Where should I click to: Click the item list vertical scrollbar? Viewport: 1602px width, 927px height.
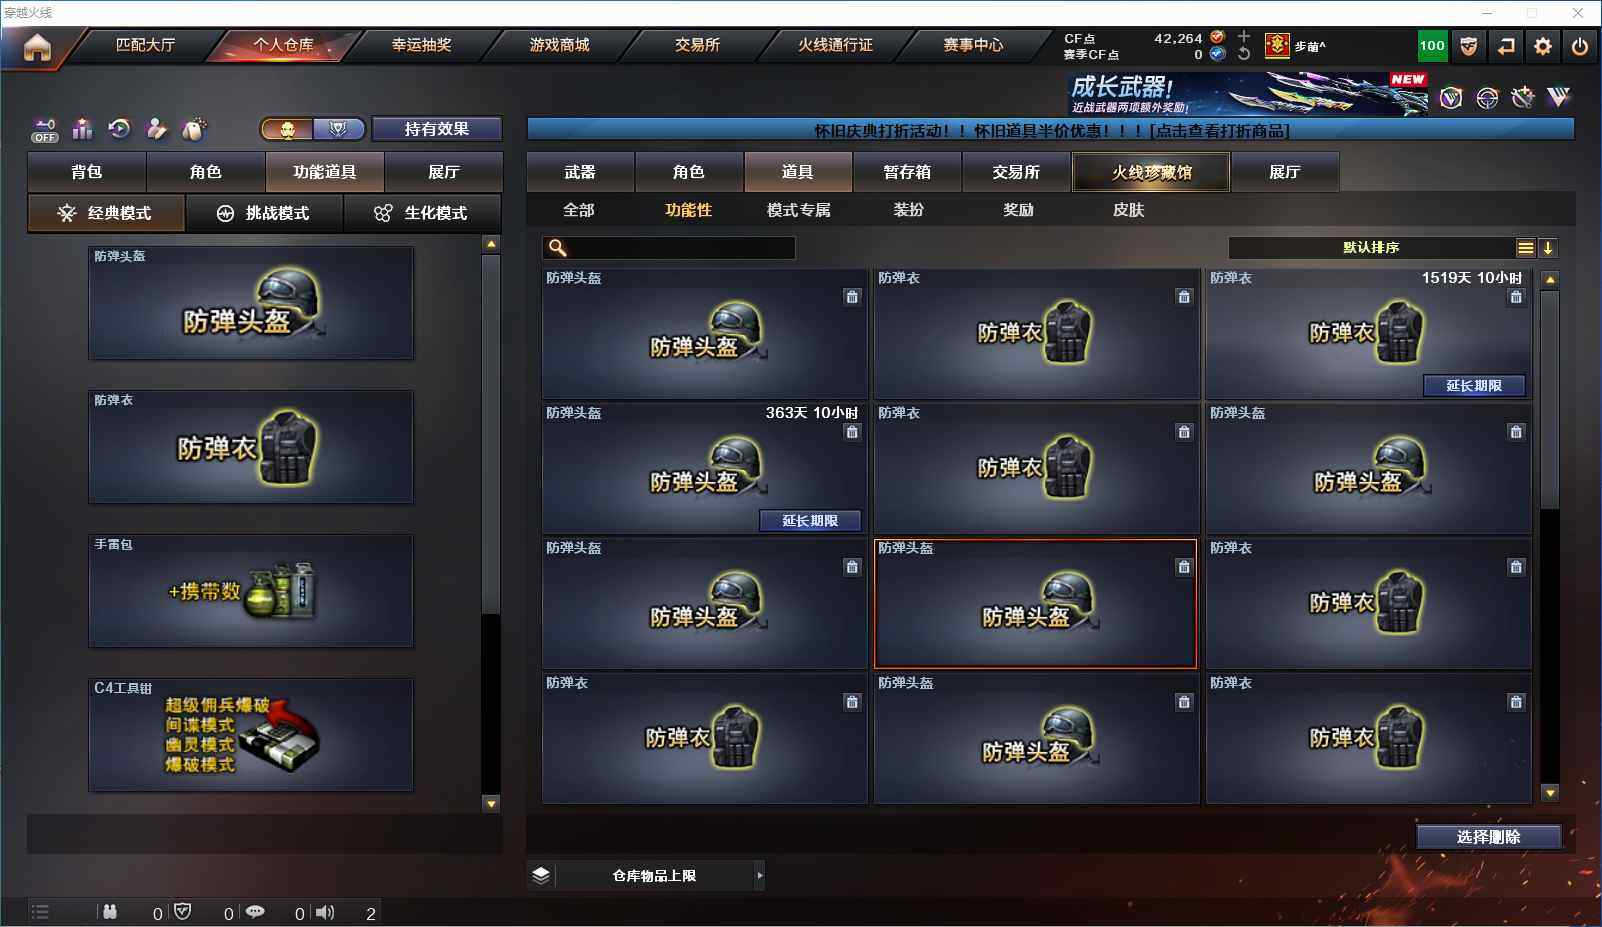1550,536
